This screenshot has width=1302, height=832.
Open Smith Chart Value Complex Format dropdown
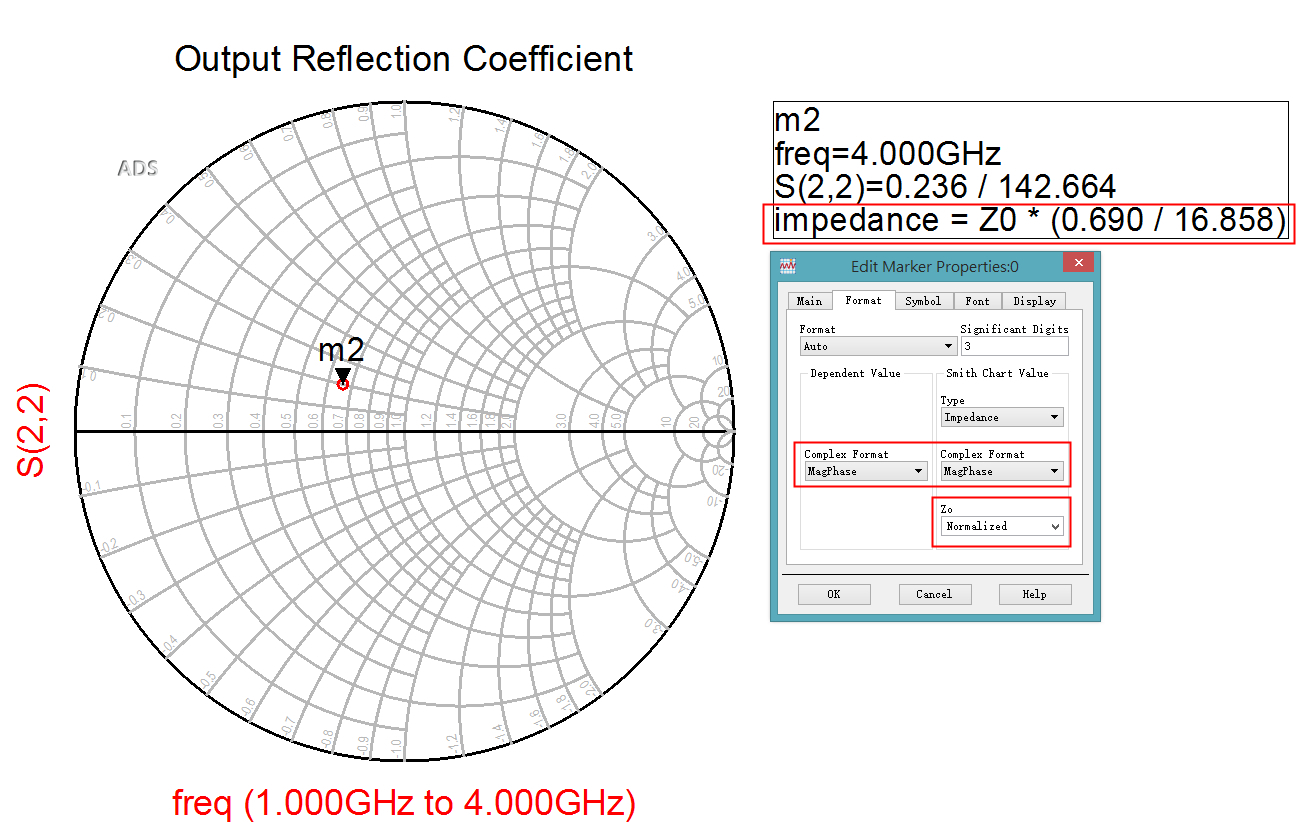point(1001,471)
